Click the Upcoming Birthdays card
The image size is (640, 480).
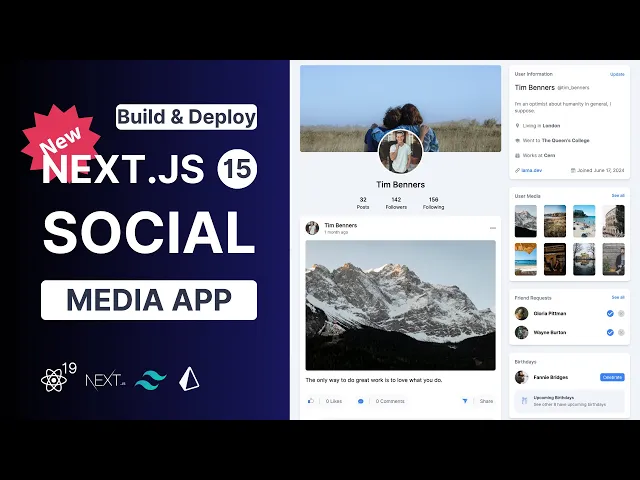569,401
